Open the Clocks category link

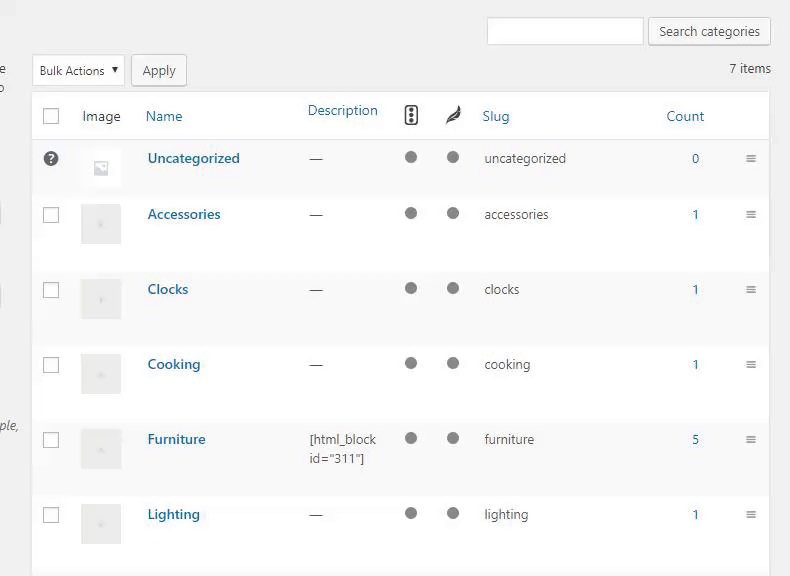(x=168, y=289)
